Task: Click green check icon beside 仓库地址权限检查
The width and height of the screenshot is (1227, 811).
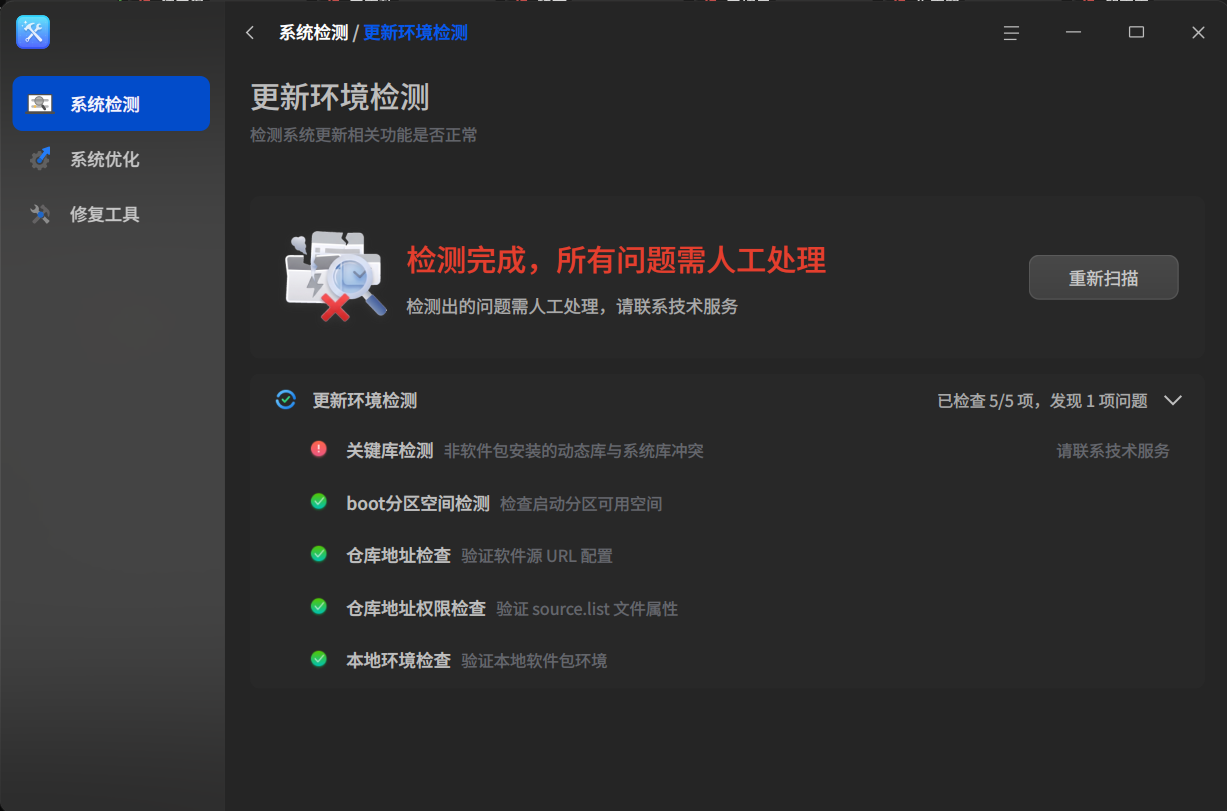Action: [319, 607]
